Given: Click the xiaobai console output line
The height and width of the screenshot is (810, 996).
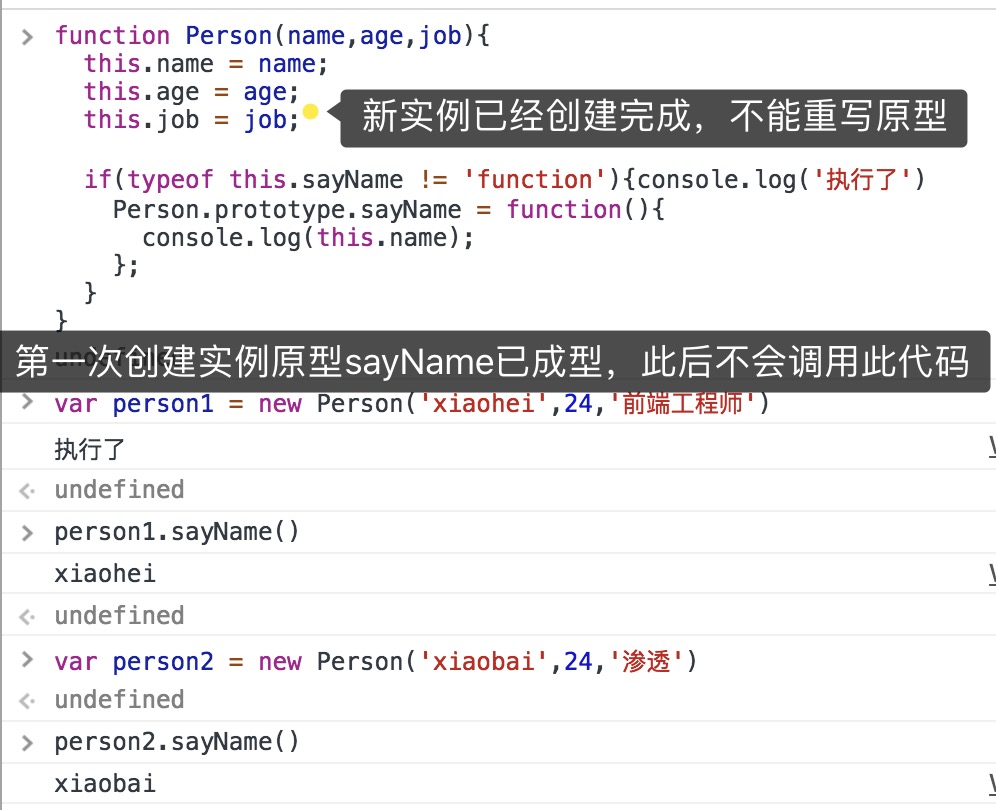Looking at the screenshot, I should 105,783.
